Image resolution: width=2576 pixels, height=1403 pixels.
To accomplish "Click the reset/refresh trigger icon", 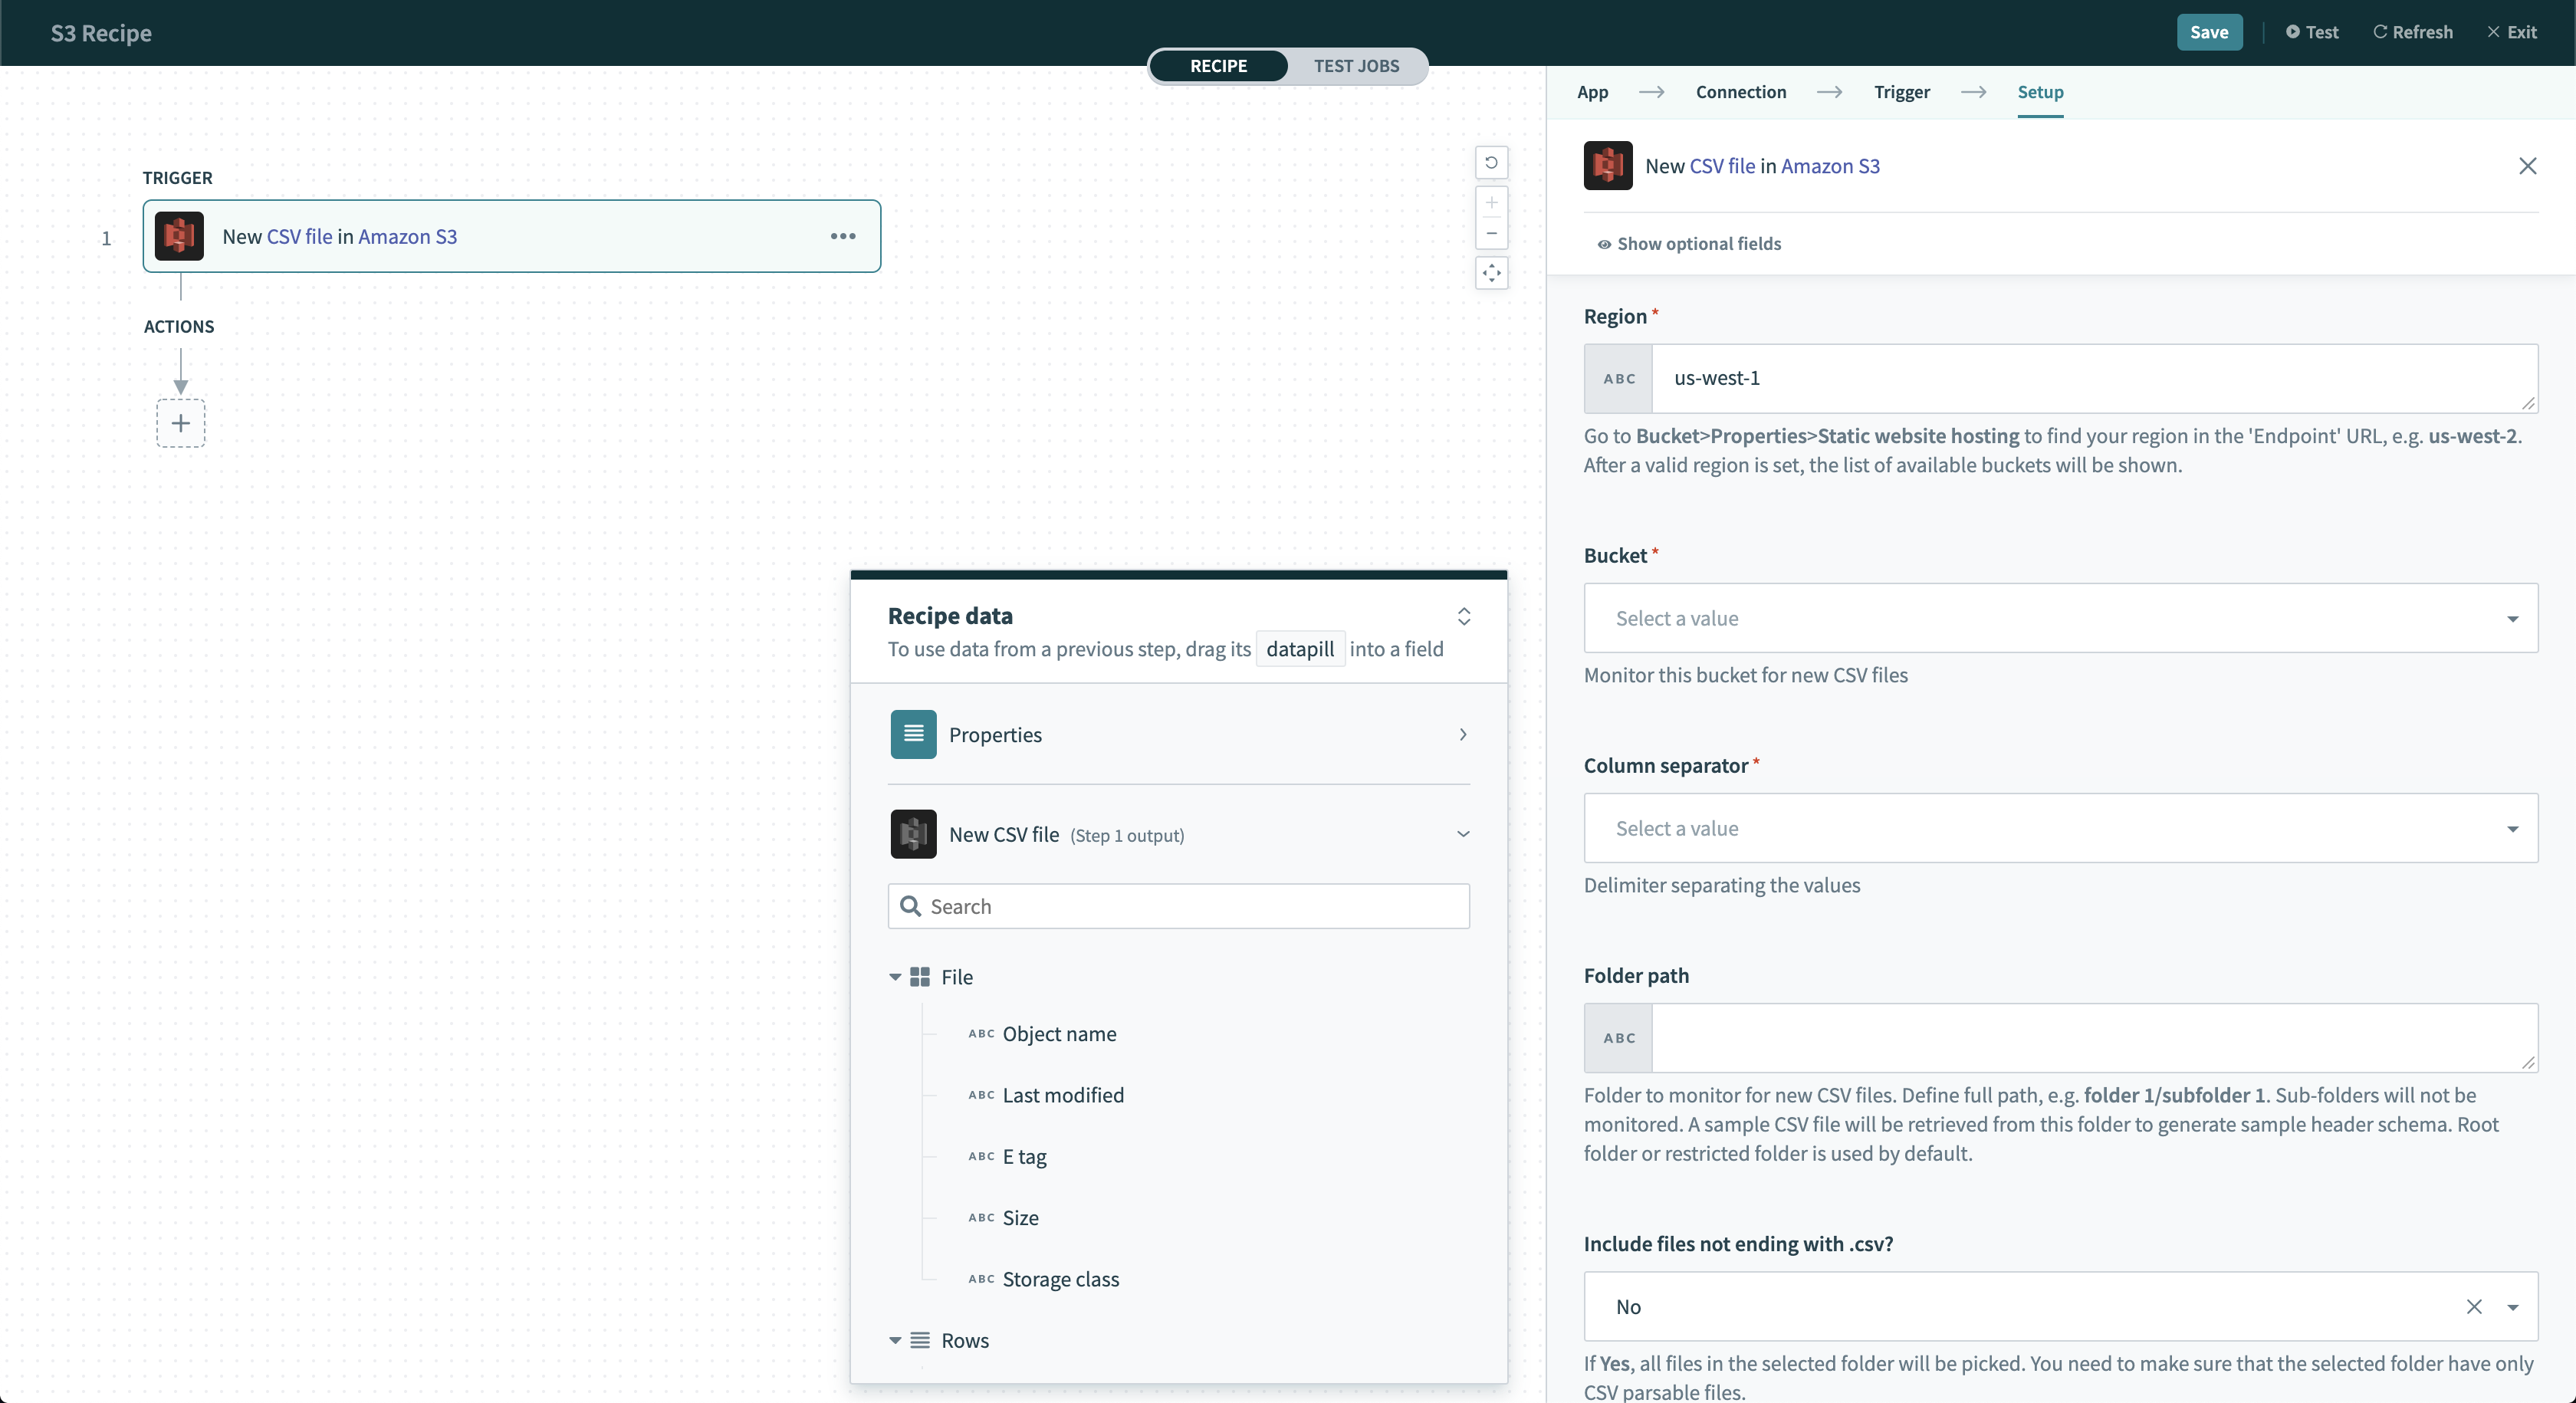I will (1491, 163).
